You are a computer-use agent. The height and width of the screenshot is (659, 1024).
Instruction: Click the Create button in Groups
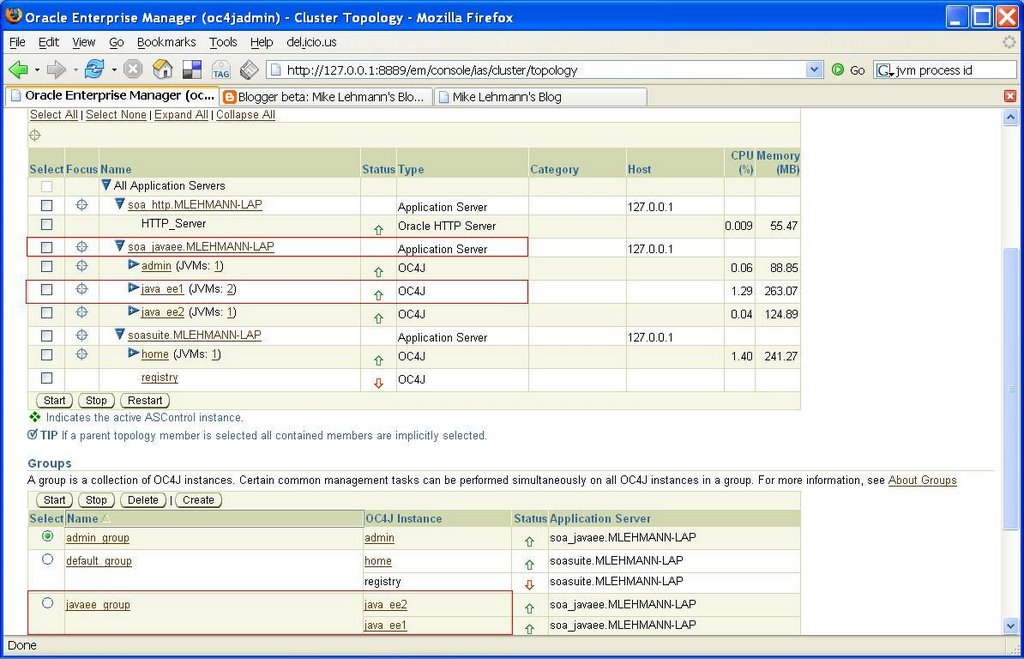pyautogui.click(x=199, y=500)
